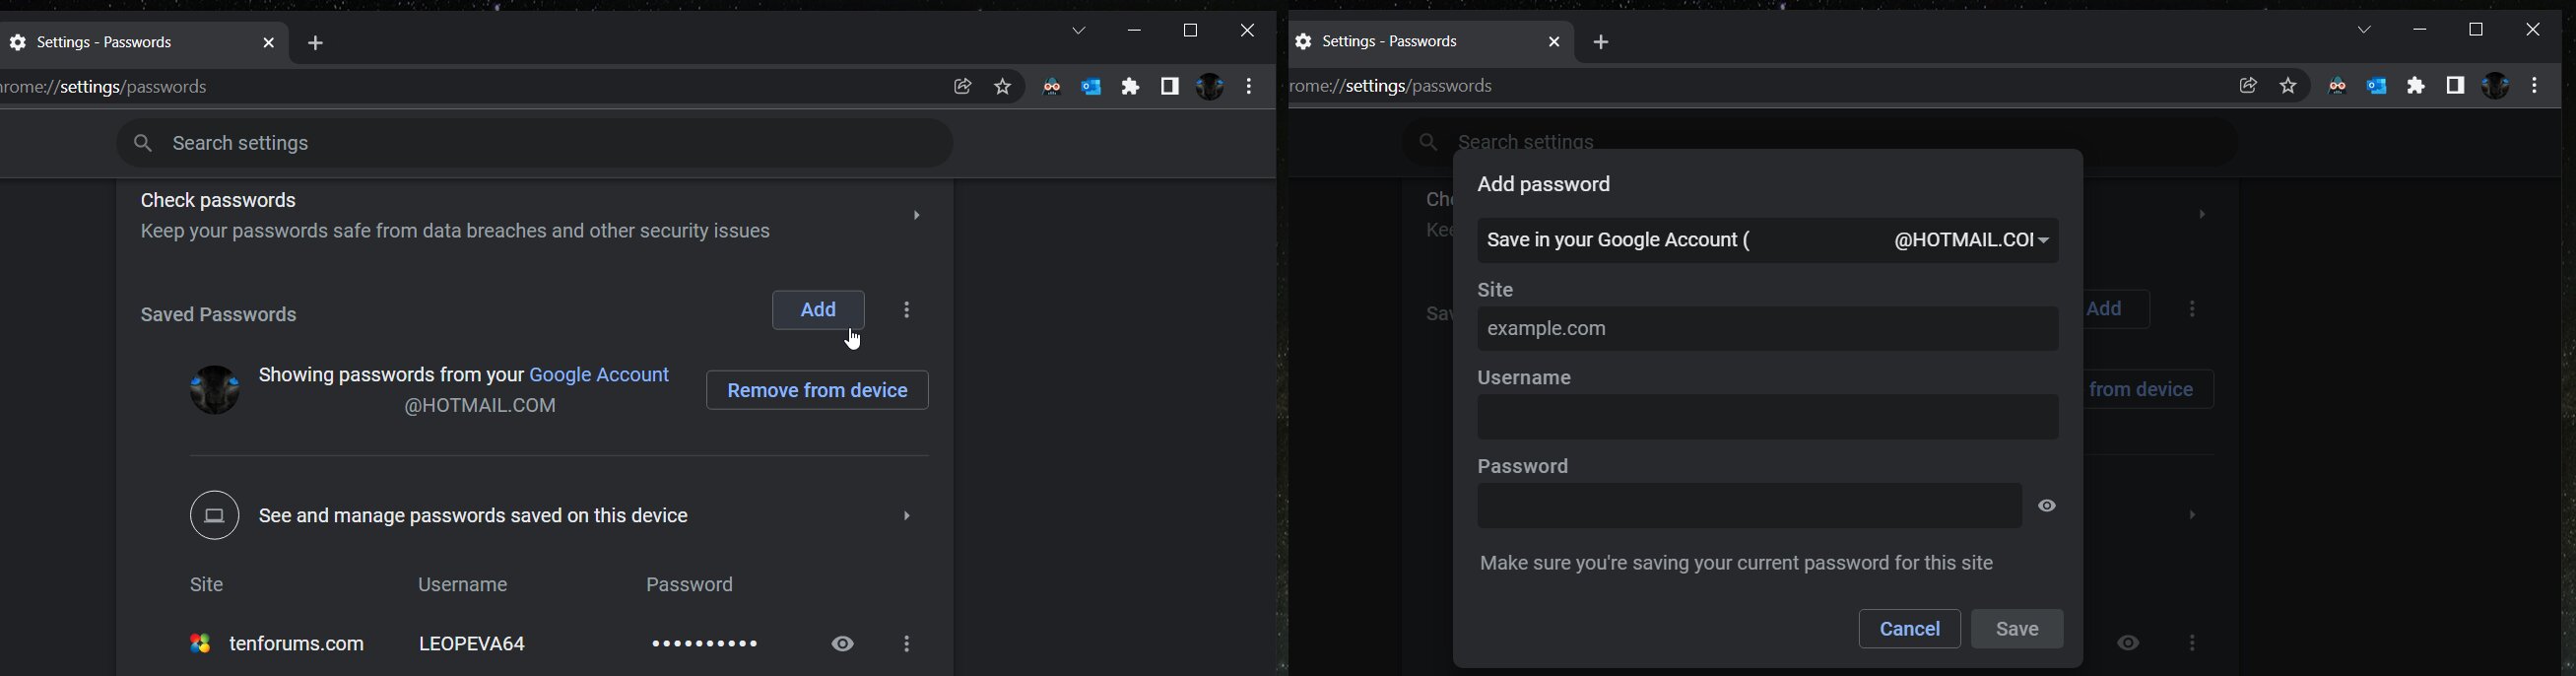This screenshot has width=2576, height=676.
Task: Click the share icon in the left window toolbar
Action: pos(962,87)
